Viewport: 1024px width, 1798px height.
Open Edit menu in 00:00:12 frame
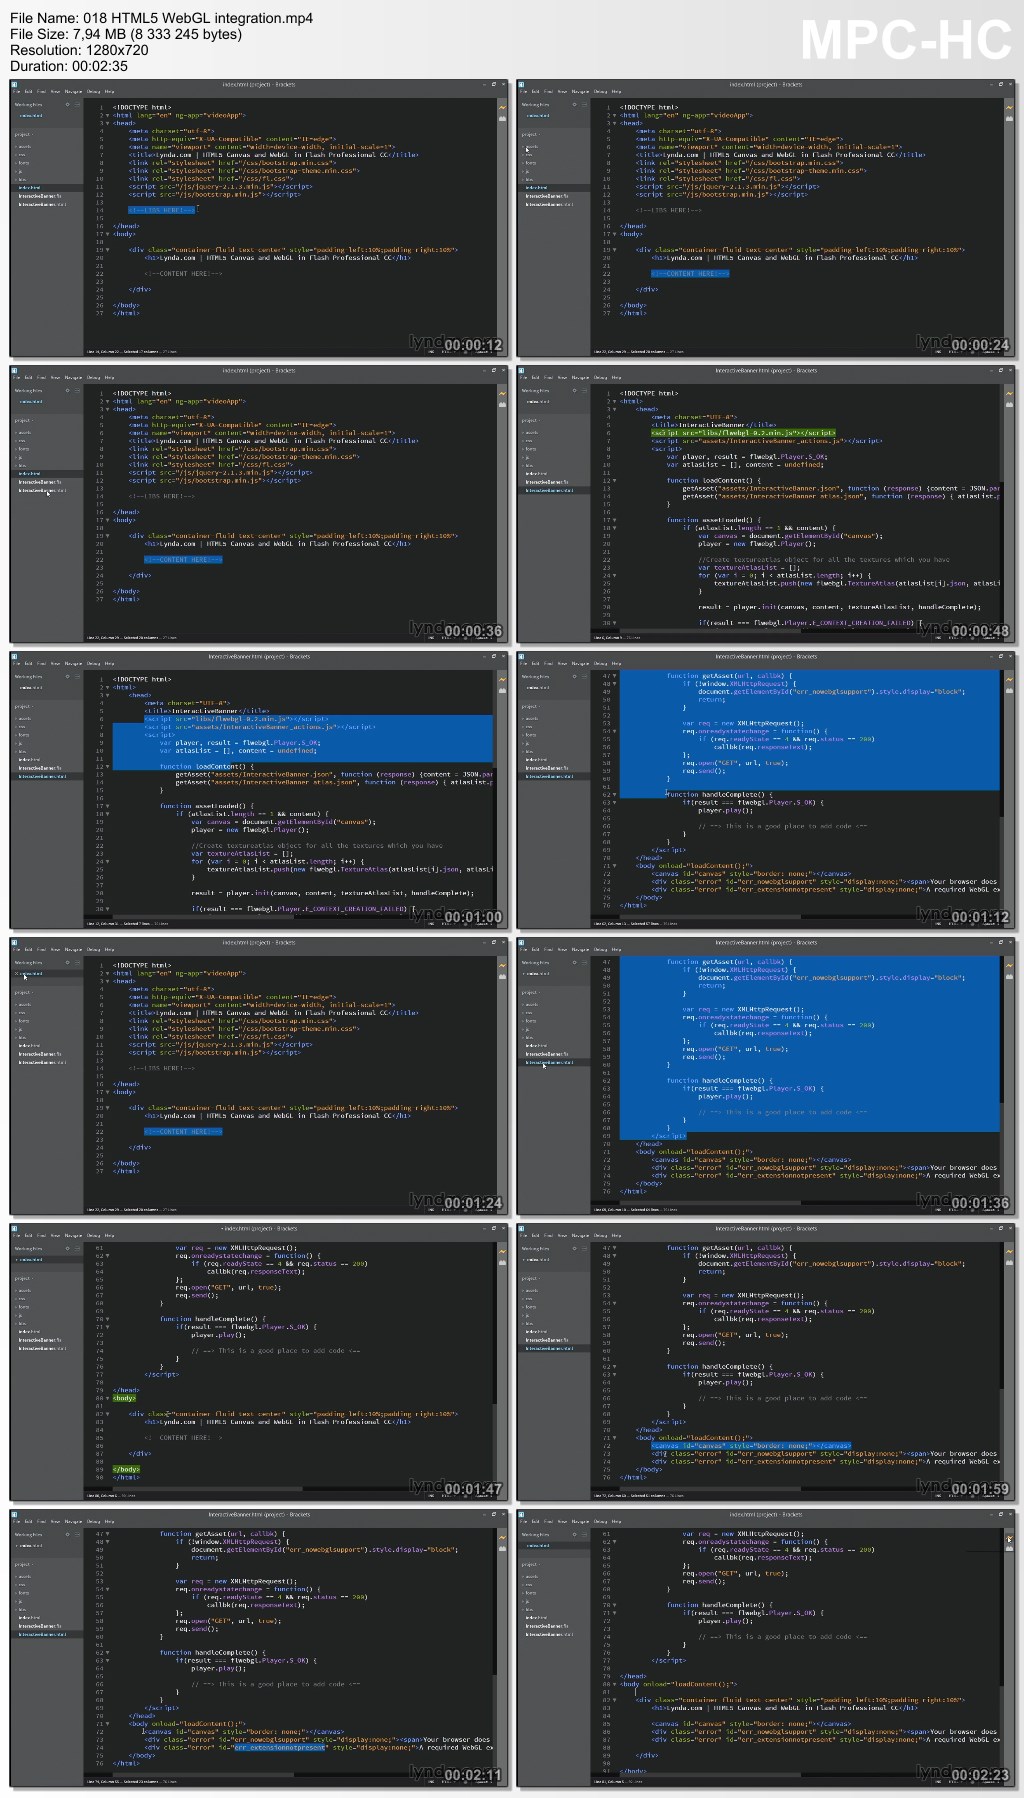pyautogui.click(x=29, y=92)
